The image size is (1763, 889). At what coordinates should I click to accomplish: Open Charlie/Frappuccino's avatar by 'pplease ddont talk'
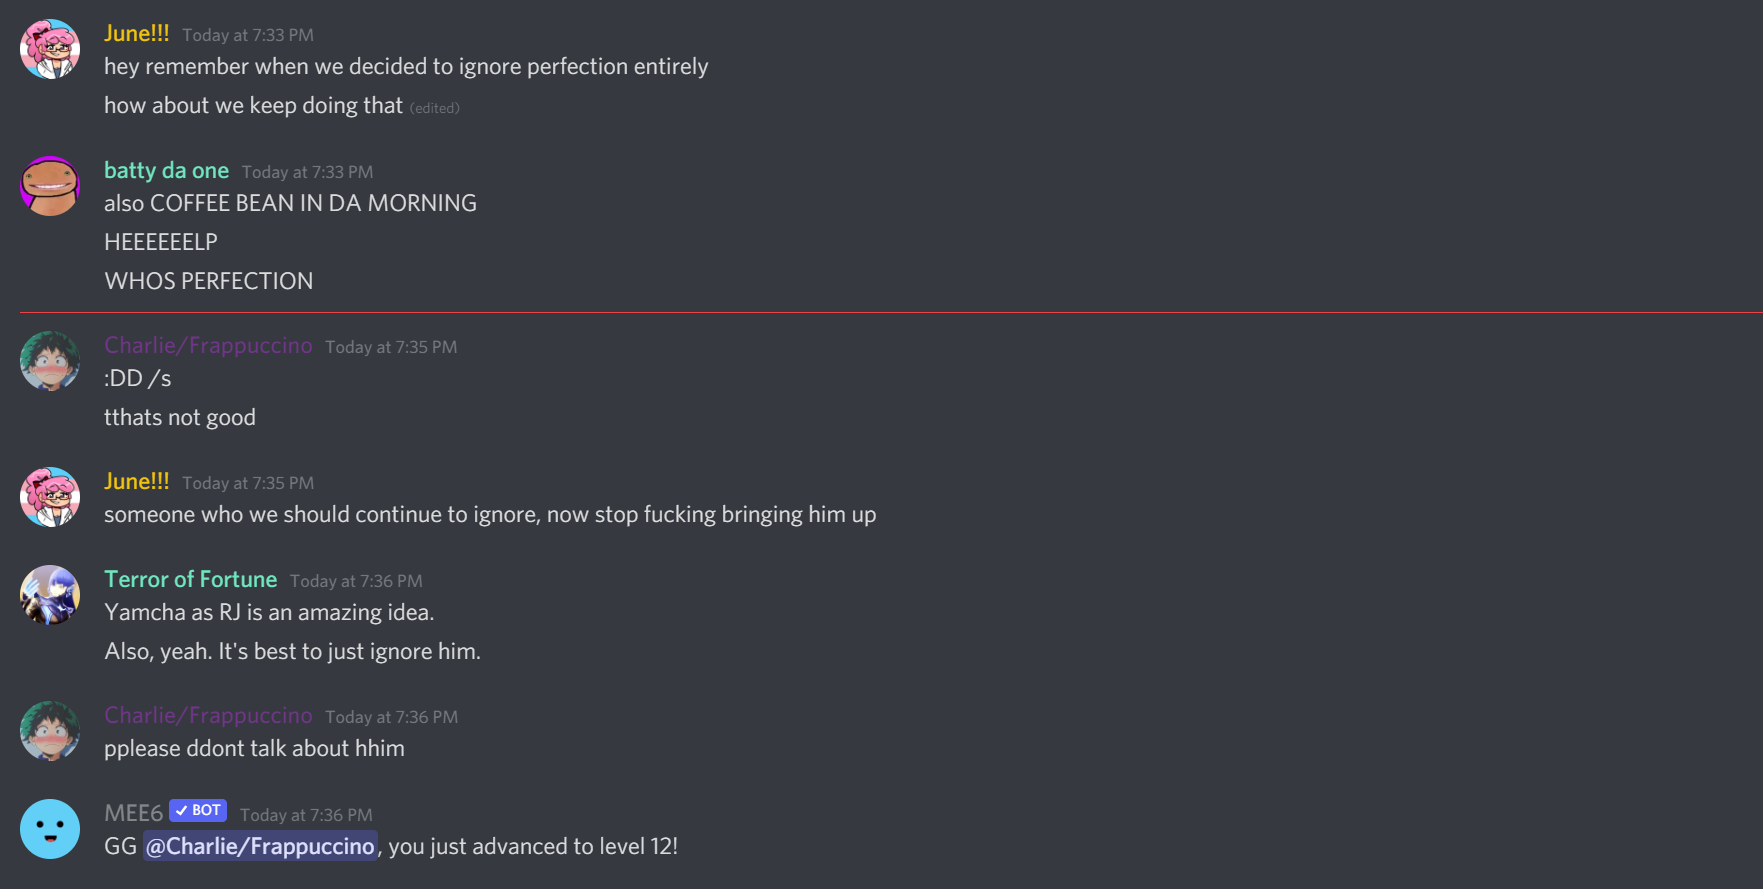click(50, 731)
